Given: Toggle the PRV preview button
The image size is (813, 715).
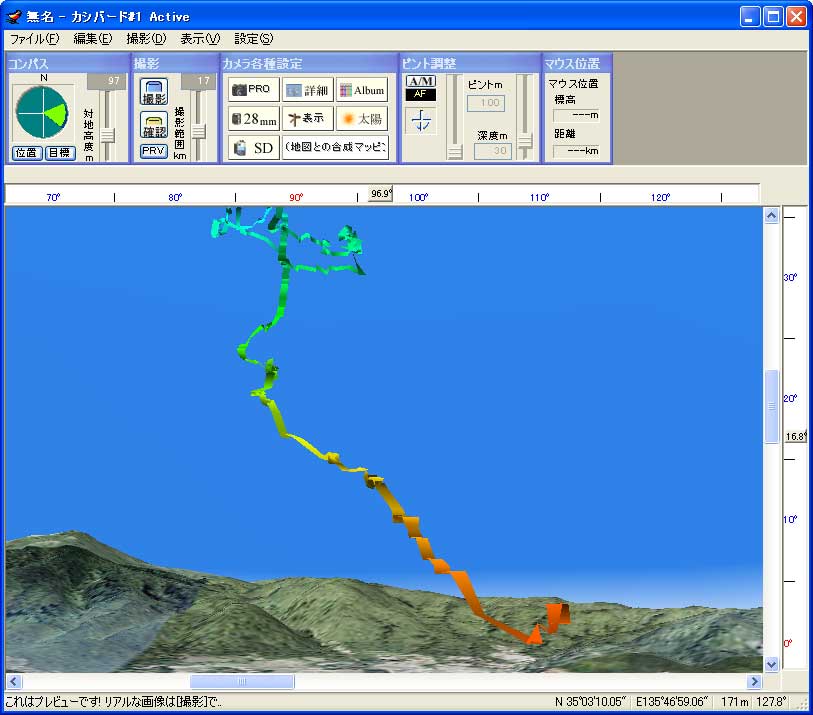Looking at the screenshot, I should [153, 151].
